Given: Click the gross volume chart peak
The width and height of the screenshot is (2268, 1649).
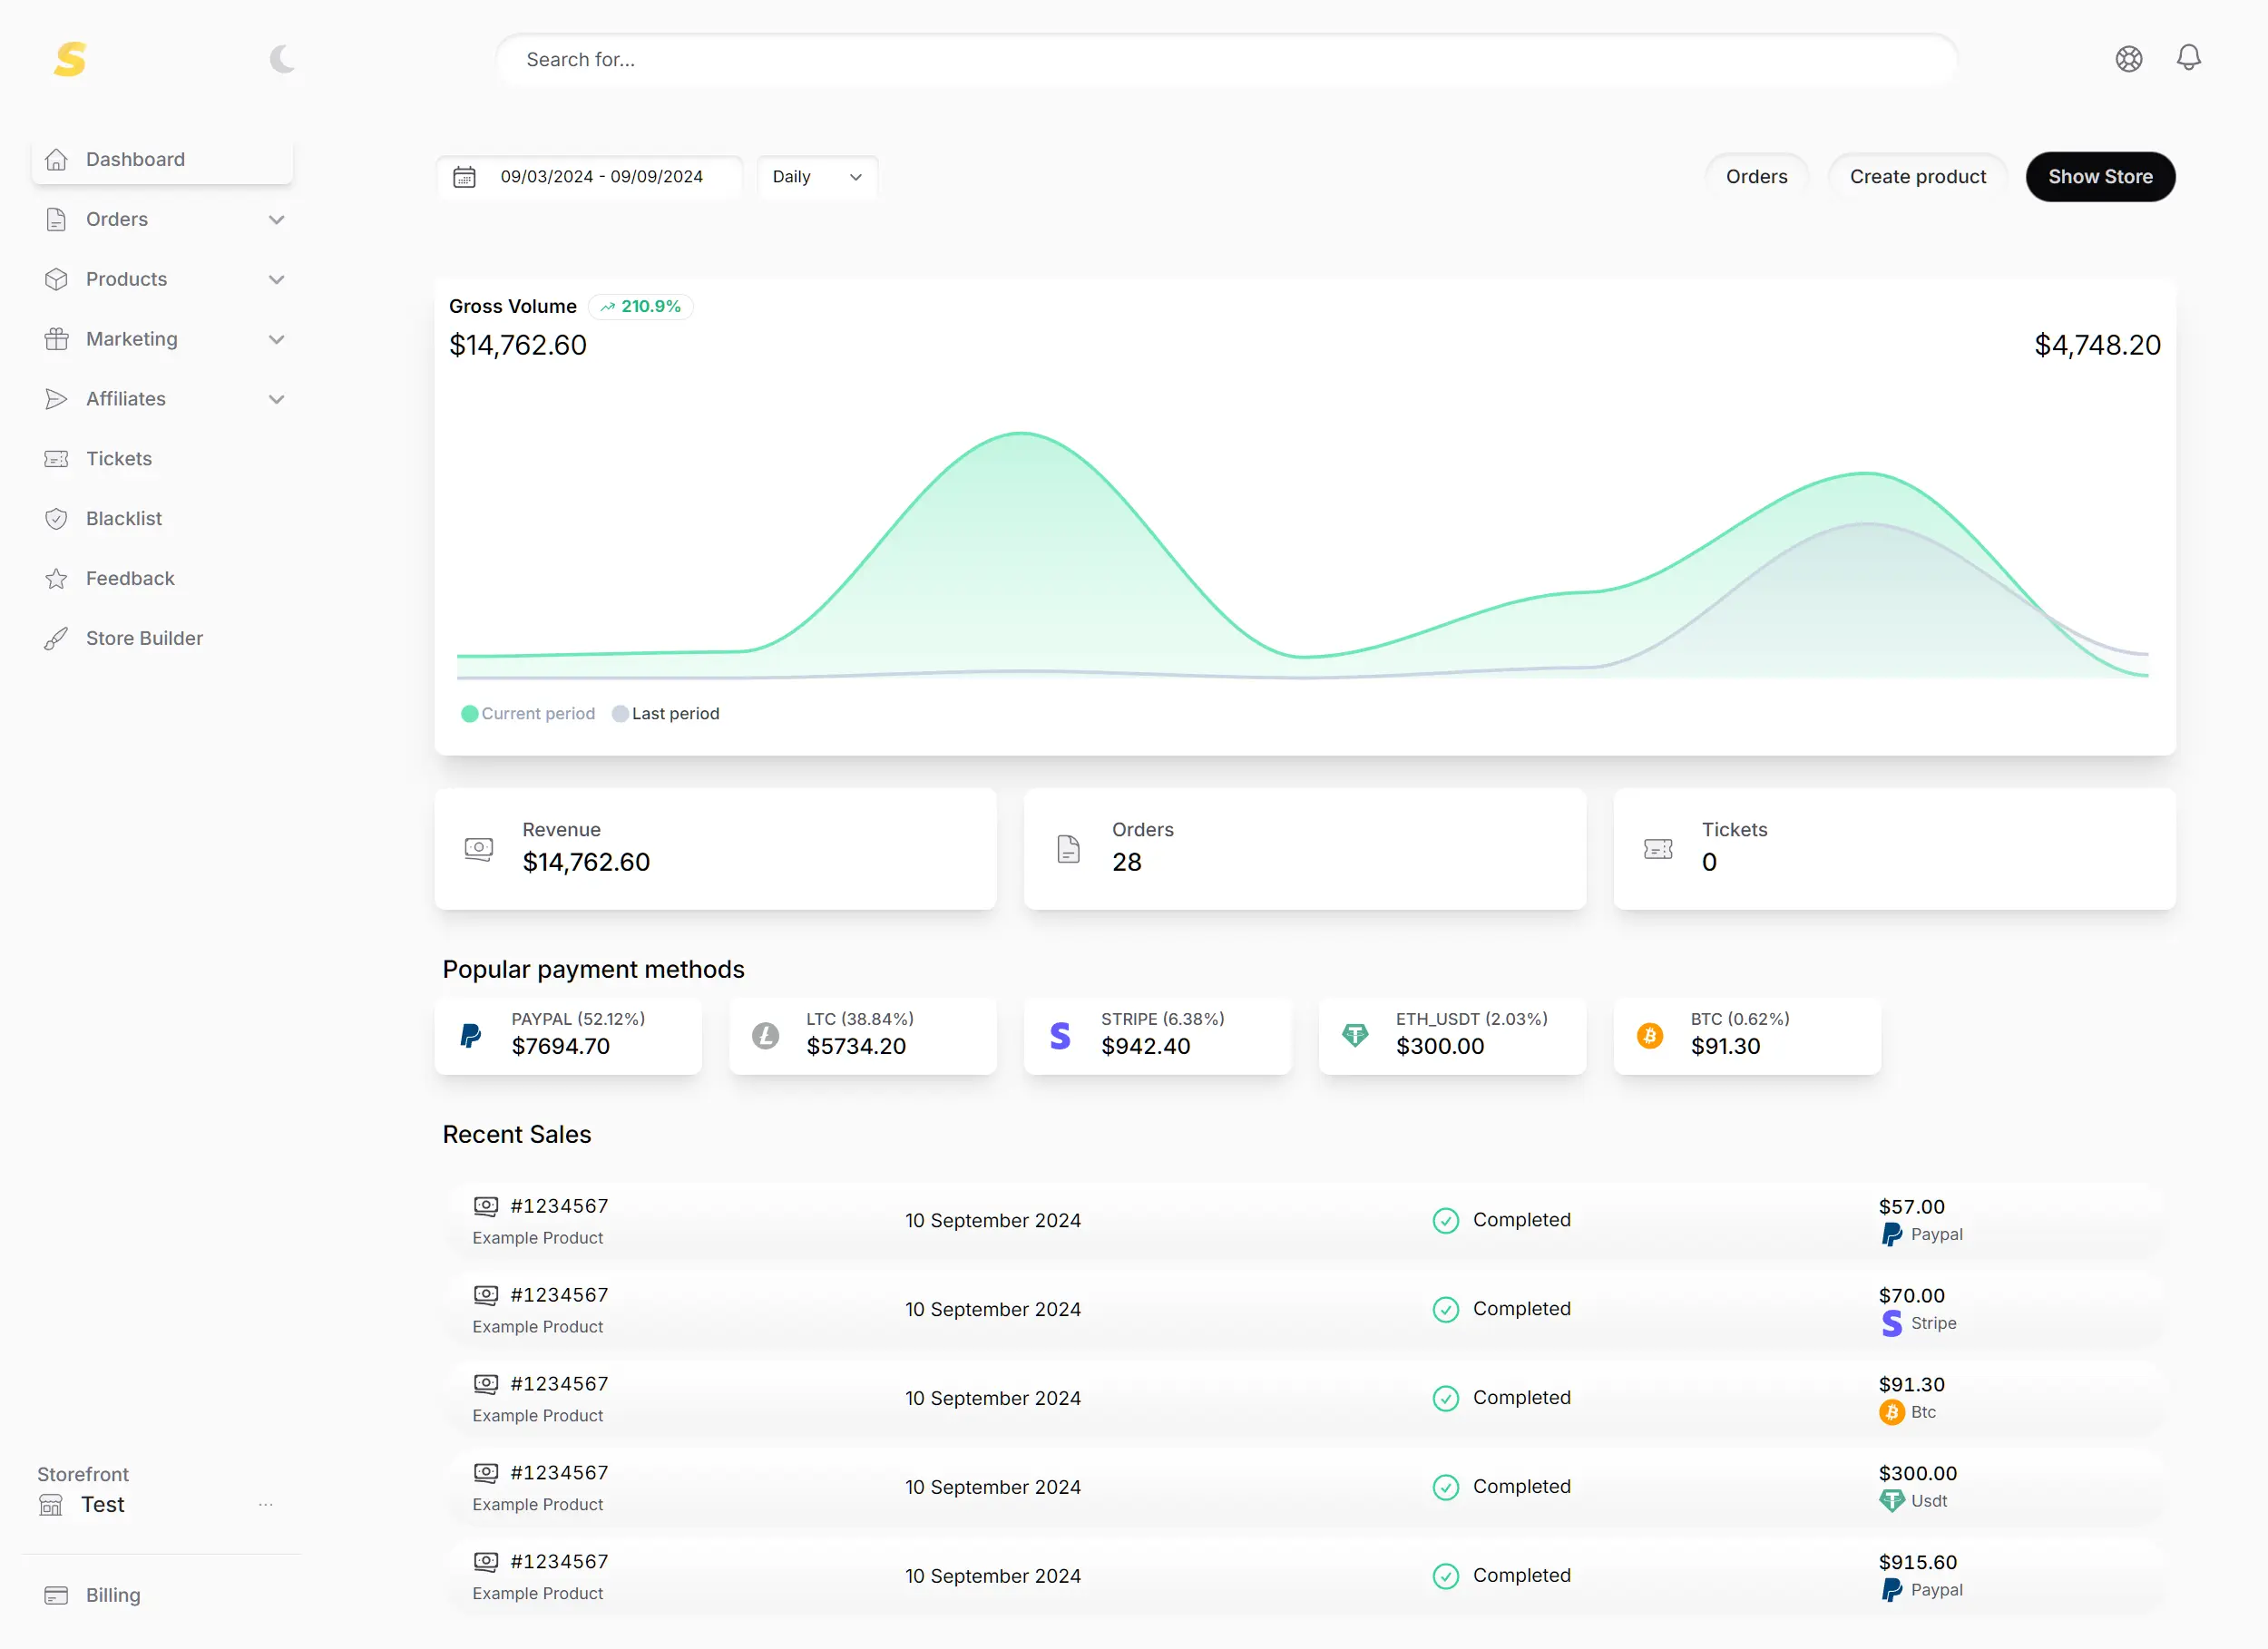Looking at the screenshot, I should tap(1021, 434).
